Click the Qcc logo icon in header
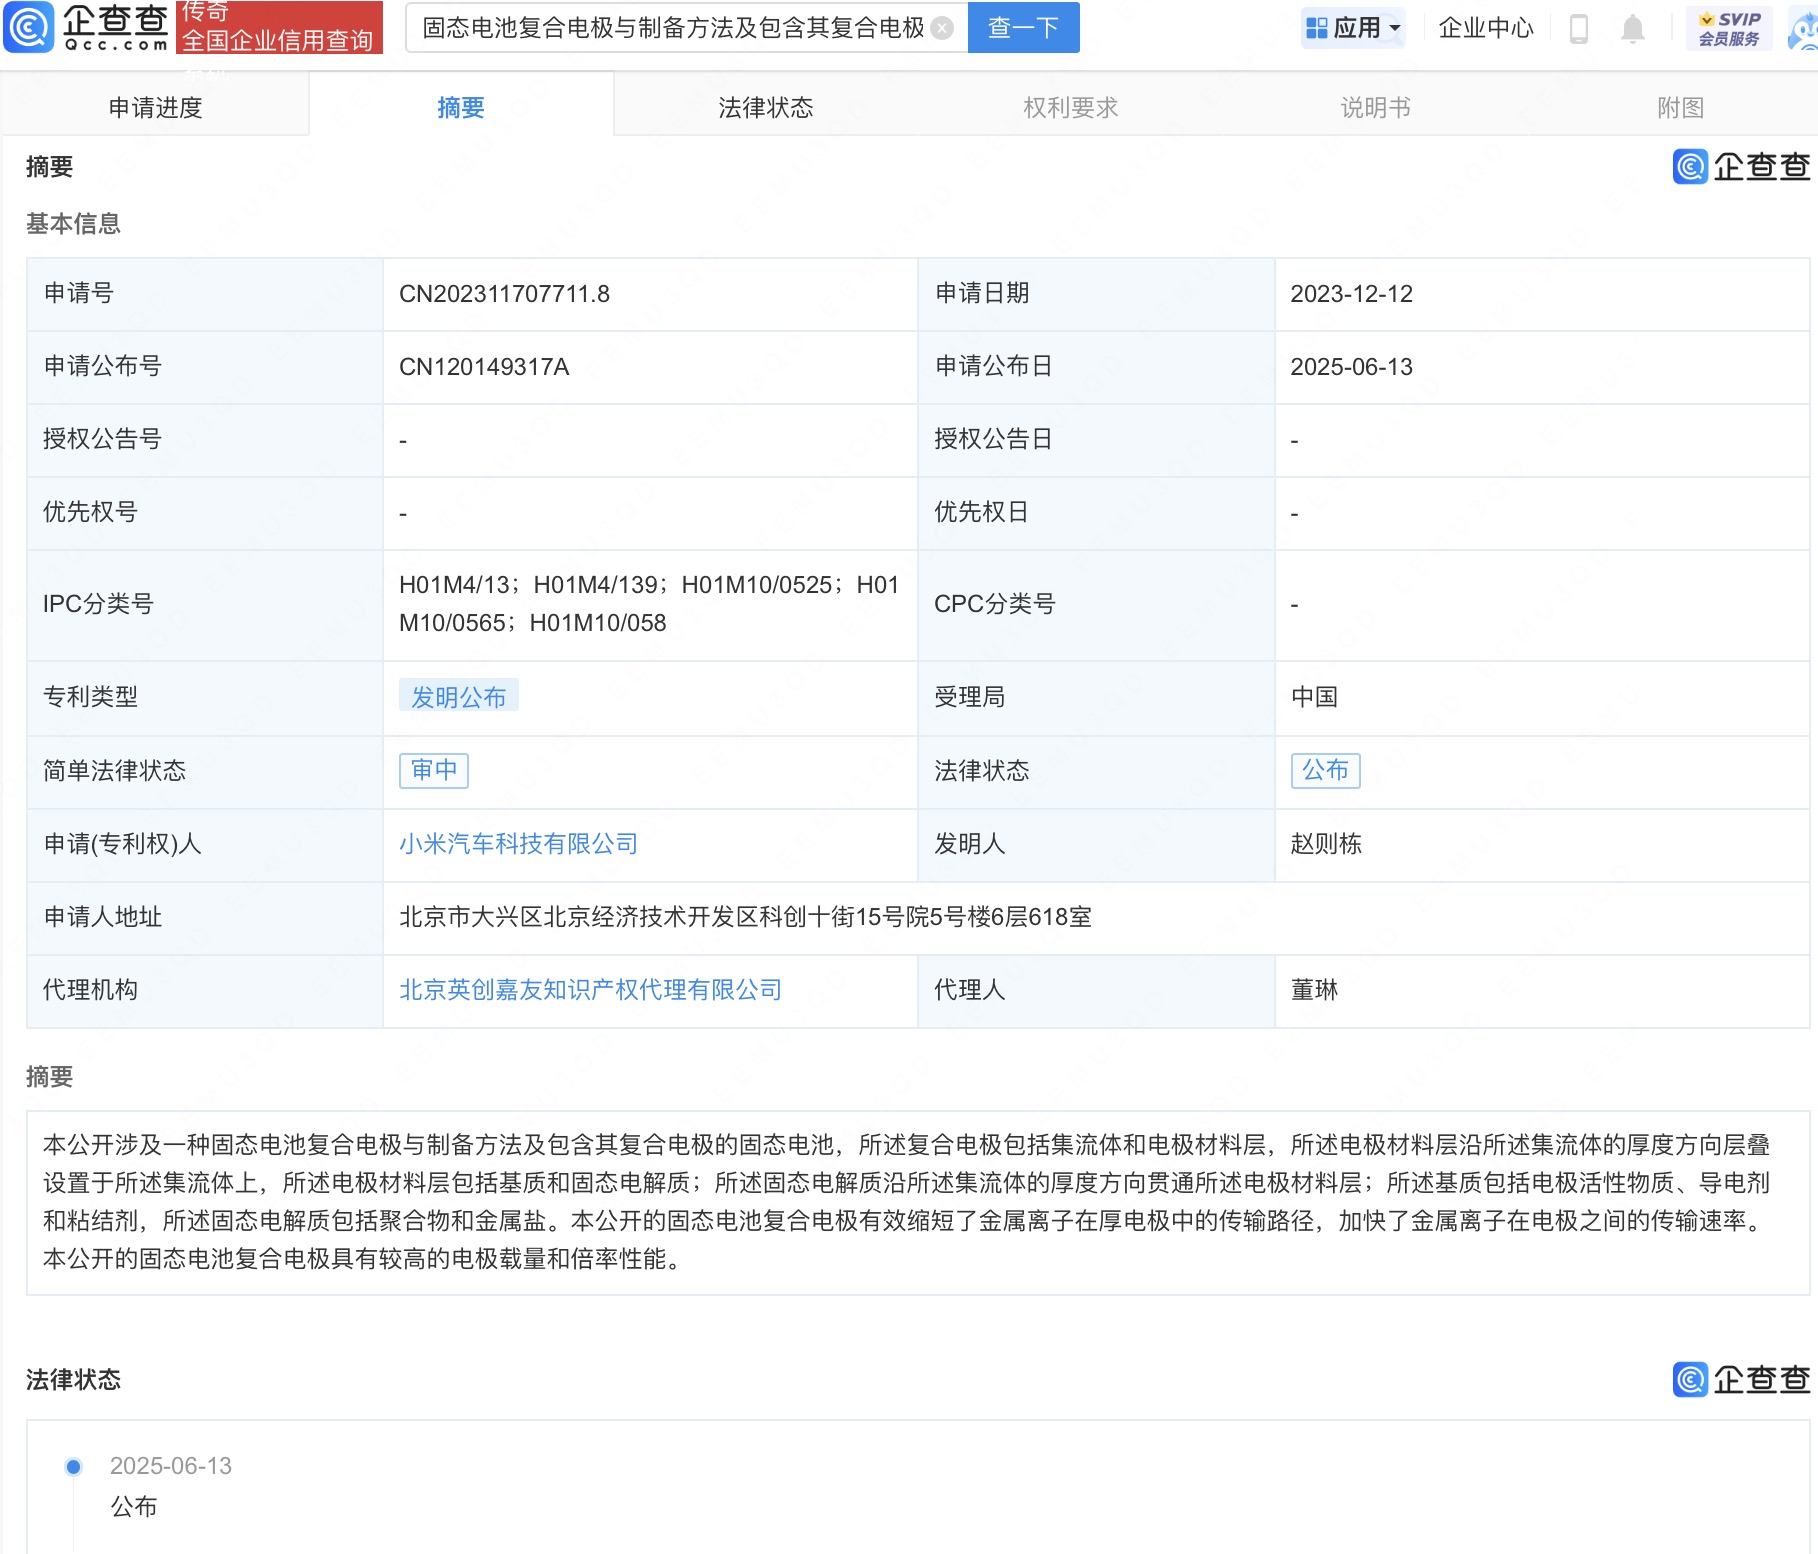The width and height of the screenshot is (1818, 1554). click(29, 27)
